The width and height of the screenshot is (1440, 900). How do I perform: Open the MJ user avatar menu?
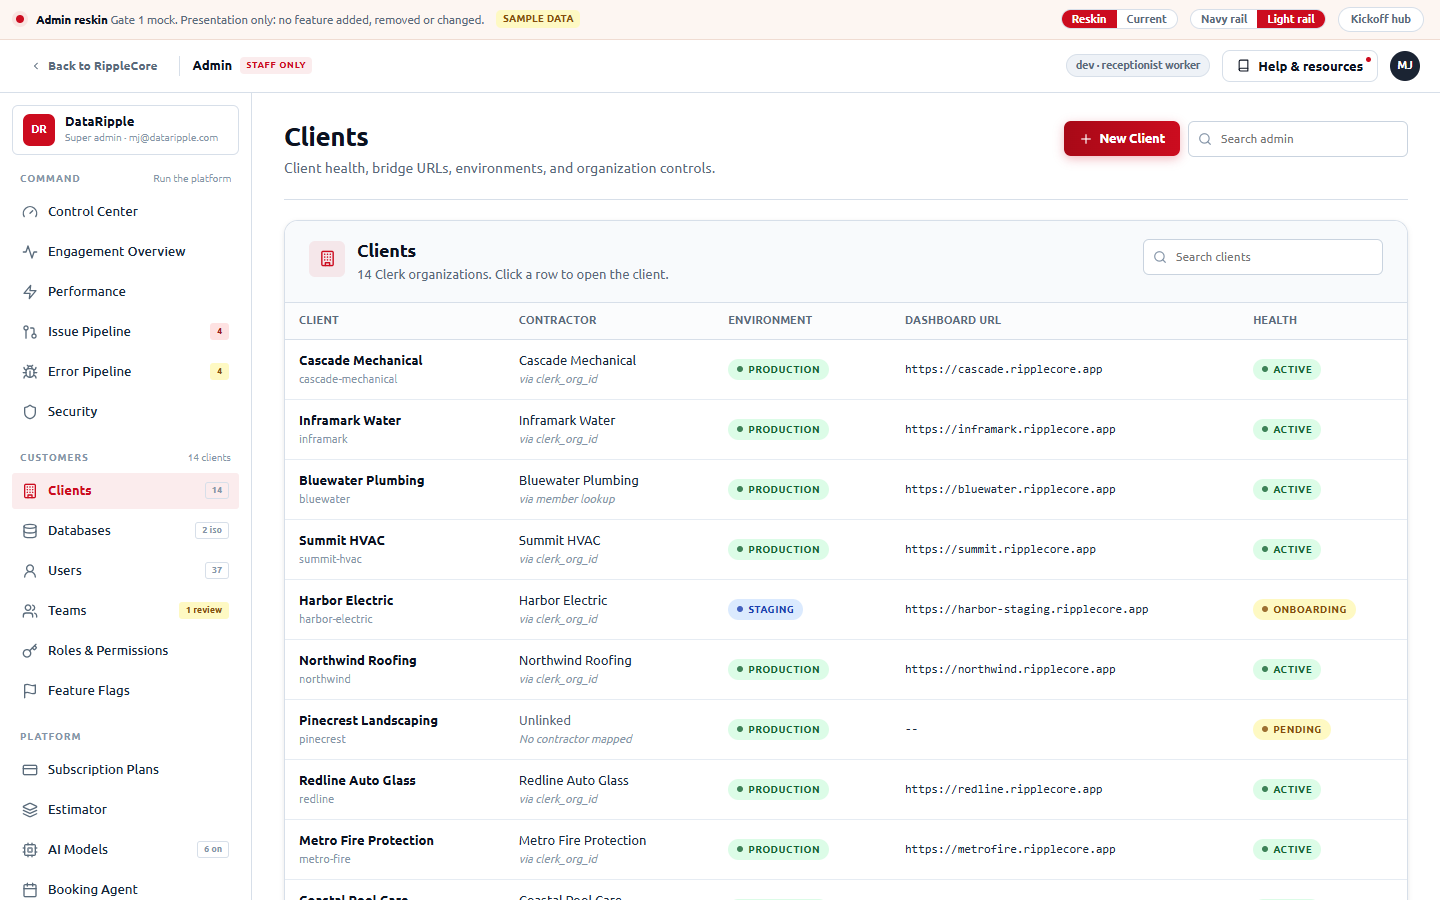(1405, 66)
